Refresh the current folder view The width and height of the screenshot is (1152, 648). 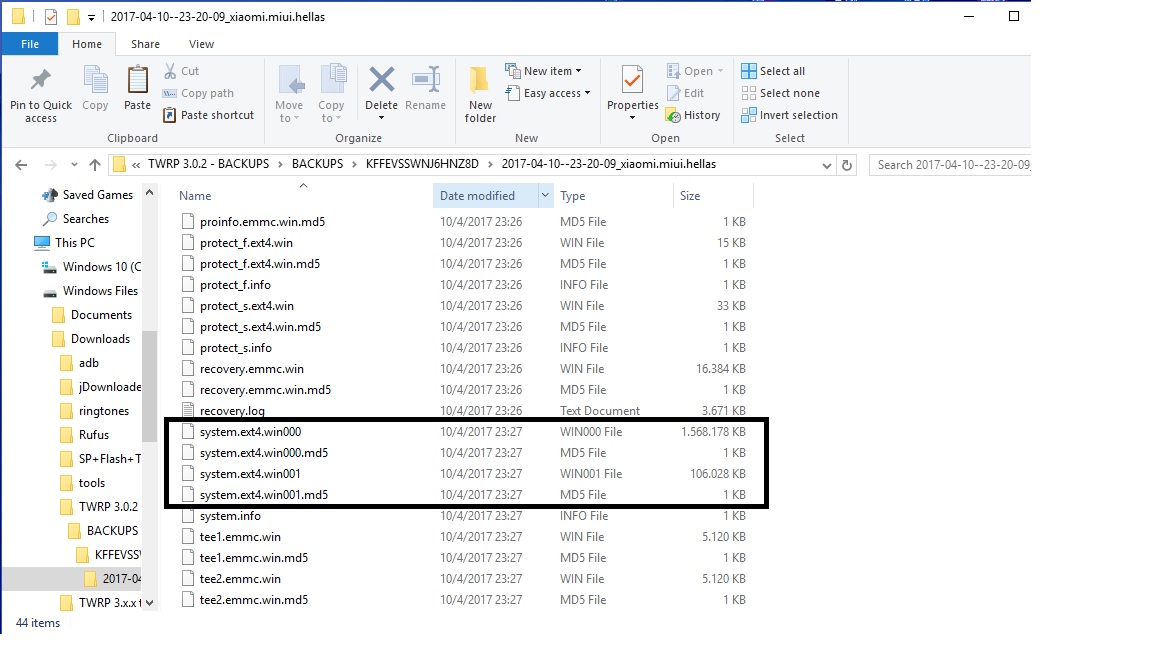848,165
